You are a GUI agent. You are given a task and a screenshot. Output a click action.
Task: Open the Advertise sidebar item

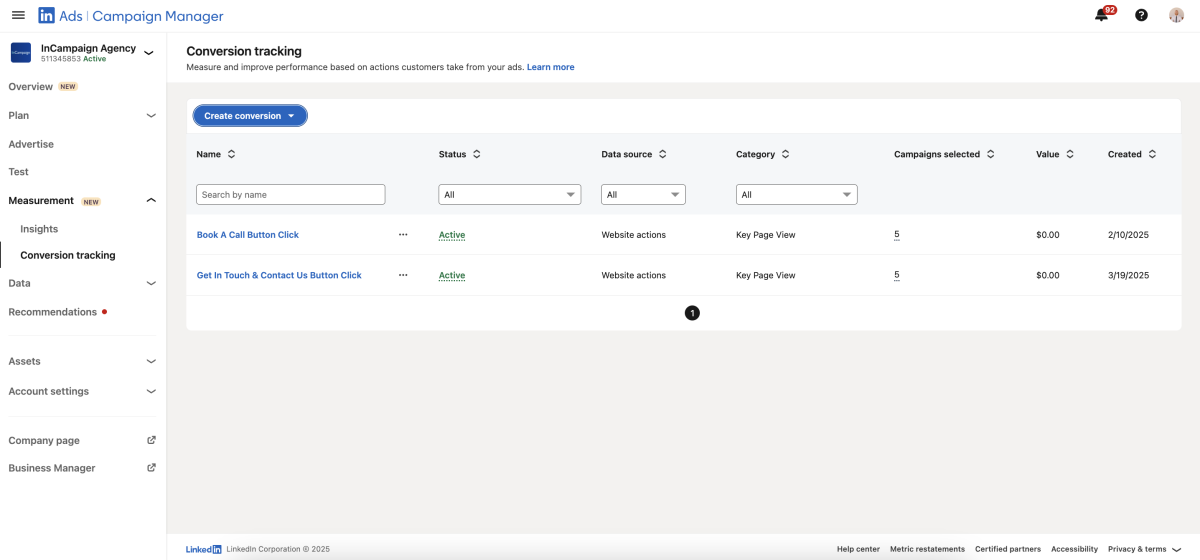31,144
